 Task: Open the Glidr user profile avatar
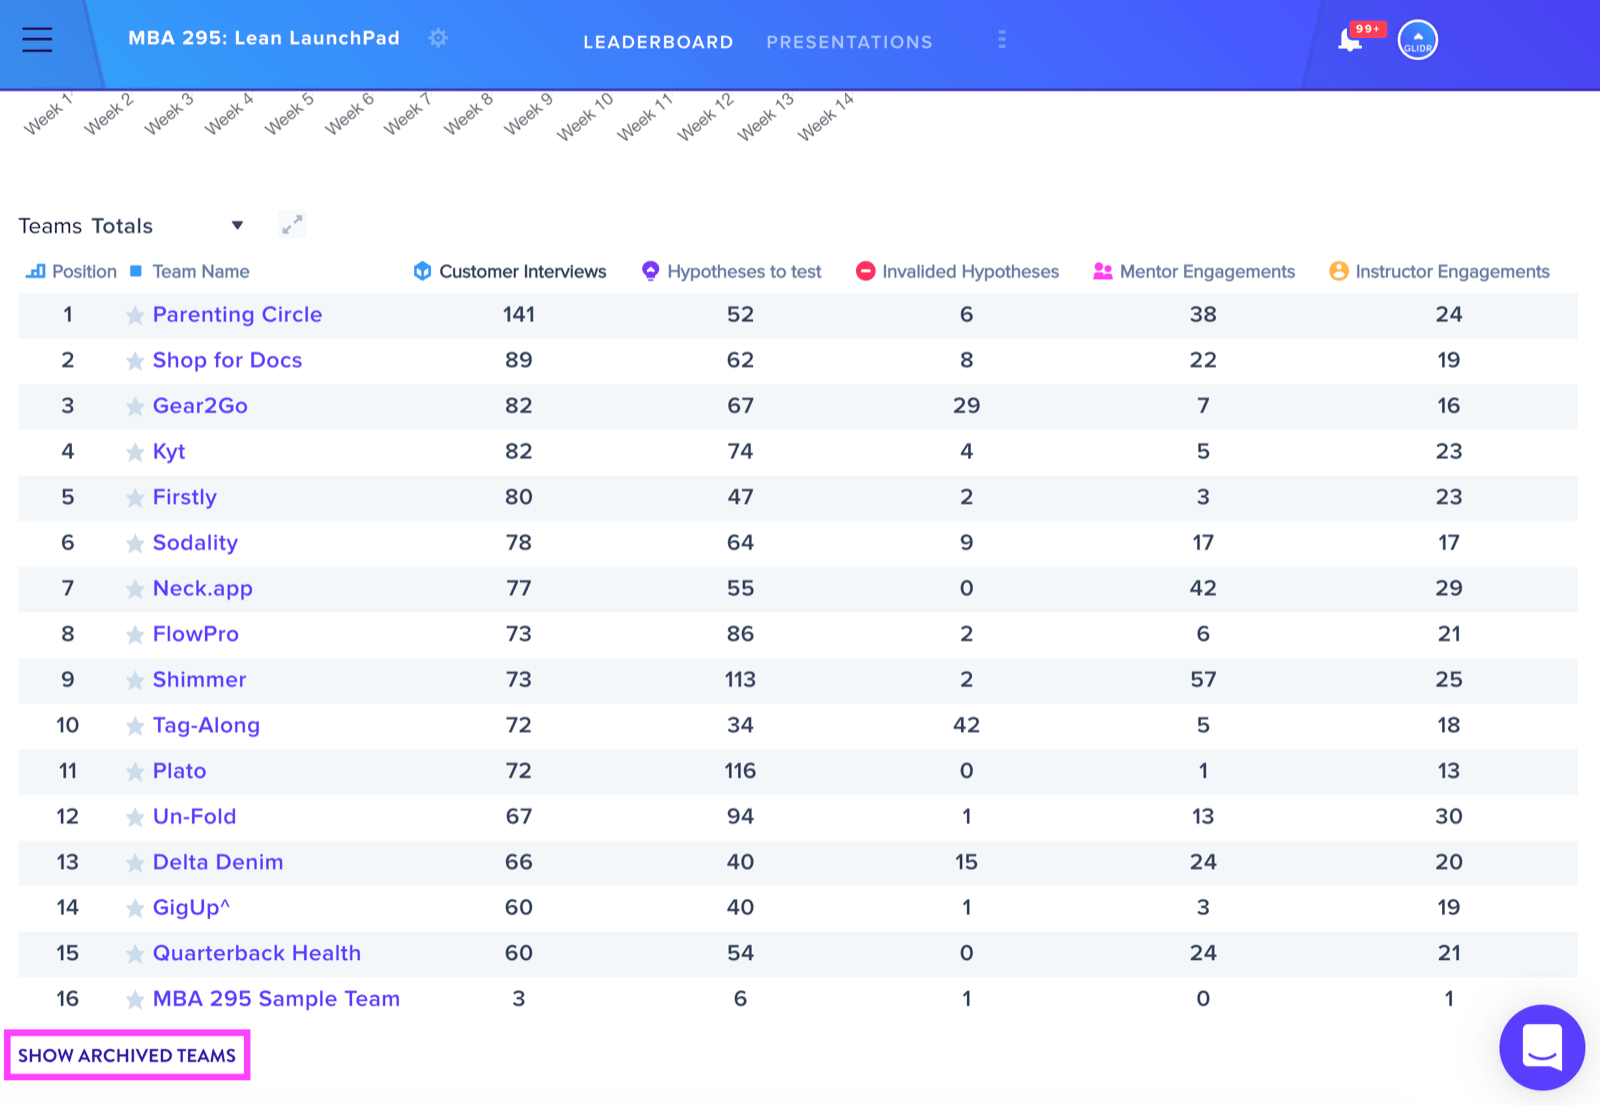coord(1417,40)
